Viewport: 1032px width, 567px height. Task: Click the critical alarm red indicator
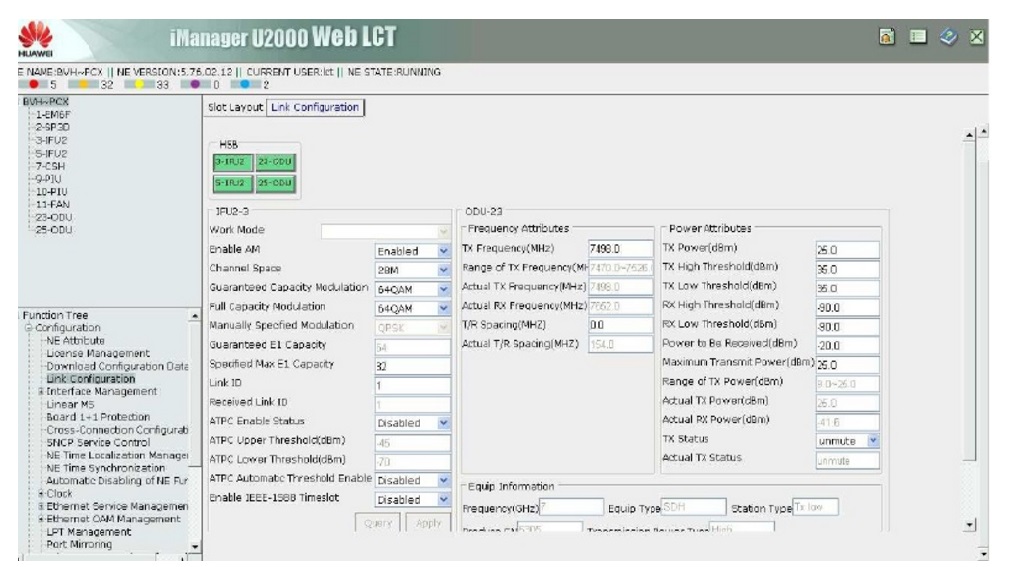click(x=34, y=84)
